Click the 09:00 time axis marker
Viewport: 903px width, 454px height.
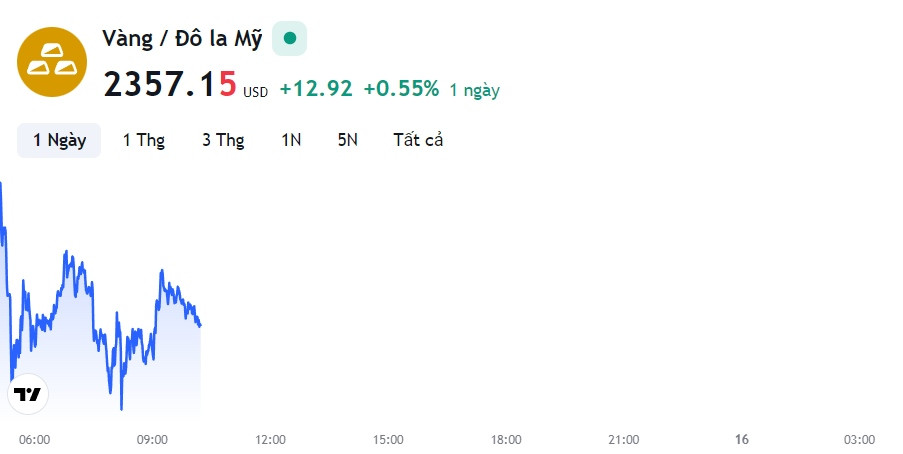coord(152,440)
